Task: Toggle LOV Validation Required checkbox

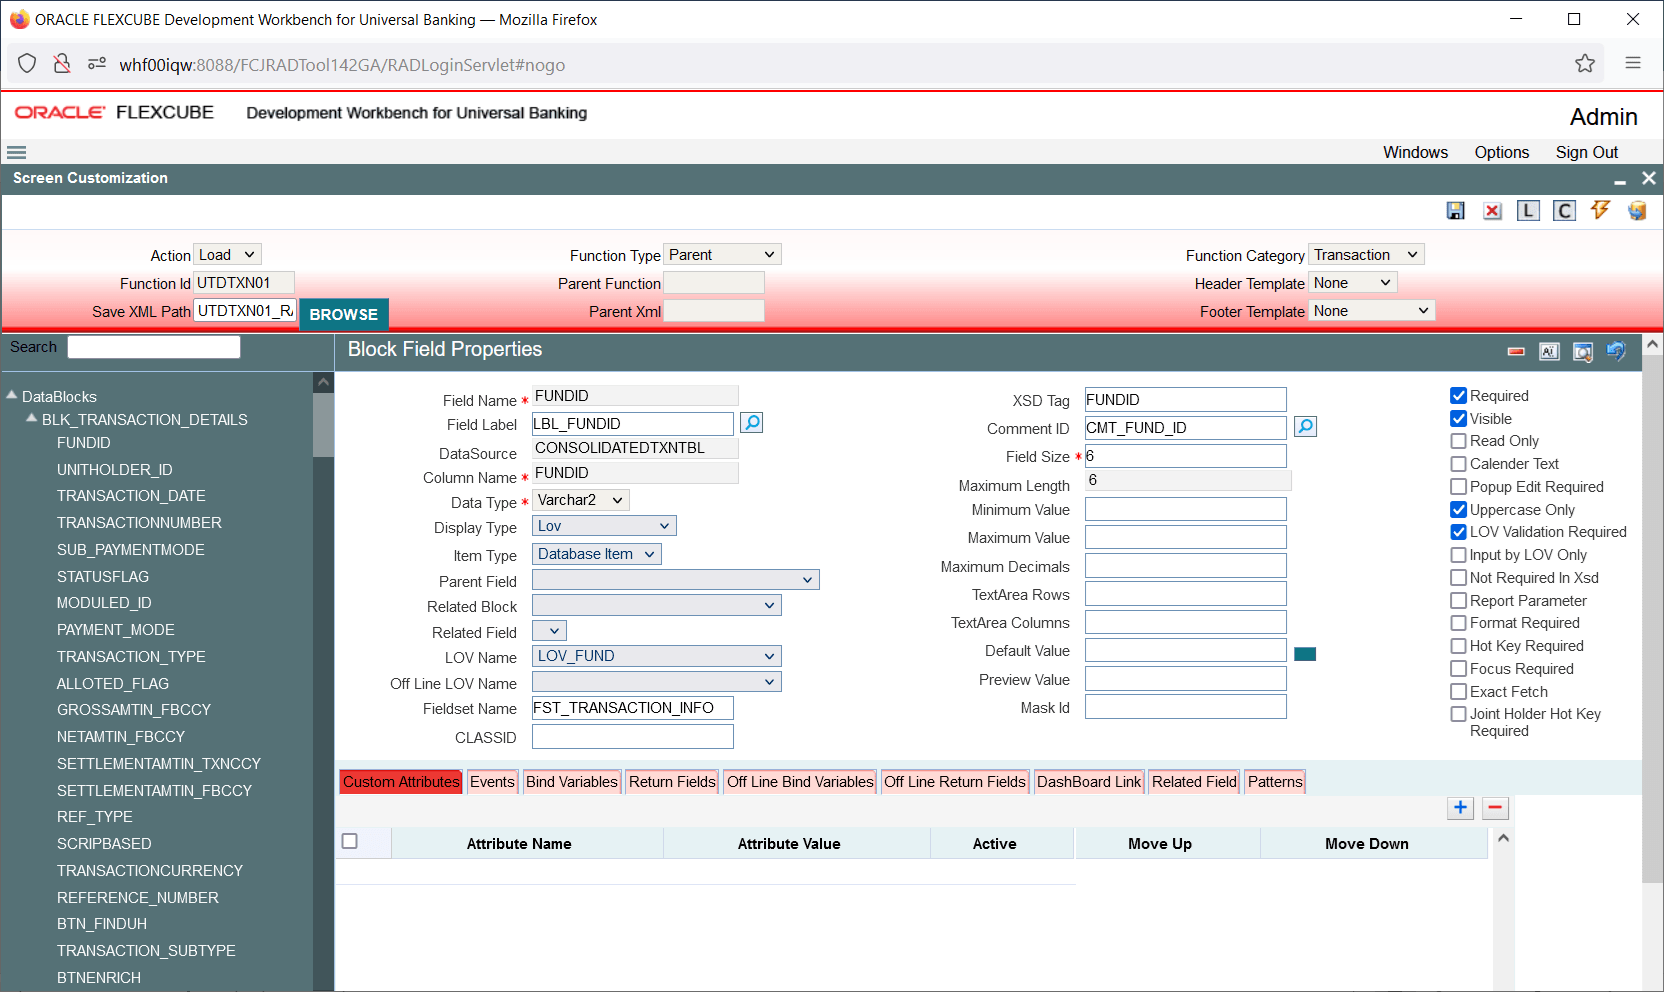Action: [x=1459, y=532]
